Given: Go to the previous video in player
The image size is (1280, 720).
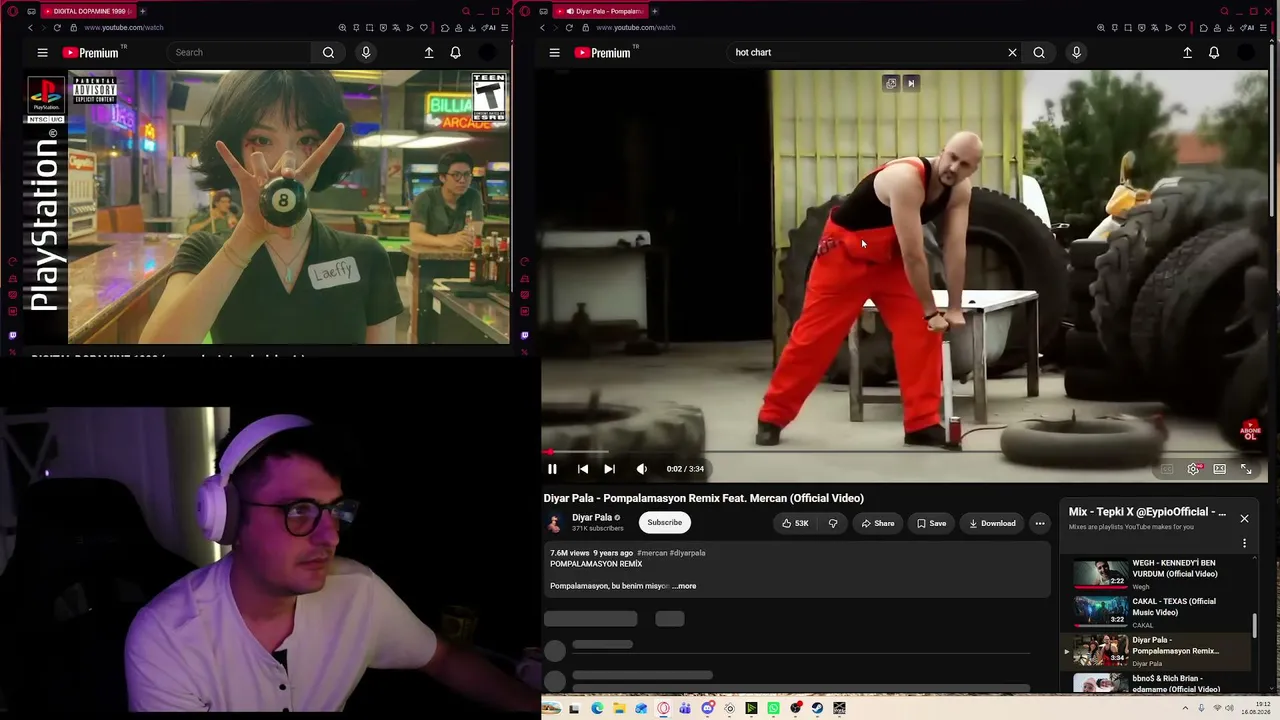Looking at the screenshot, I should (x=583, y=469).
